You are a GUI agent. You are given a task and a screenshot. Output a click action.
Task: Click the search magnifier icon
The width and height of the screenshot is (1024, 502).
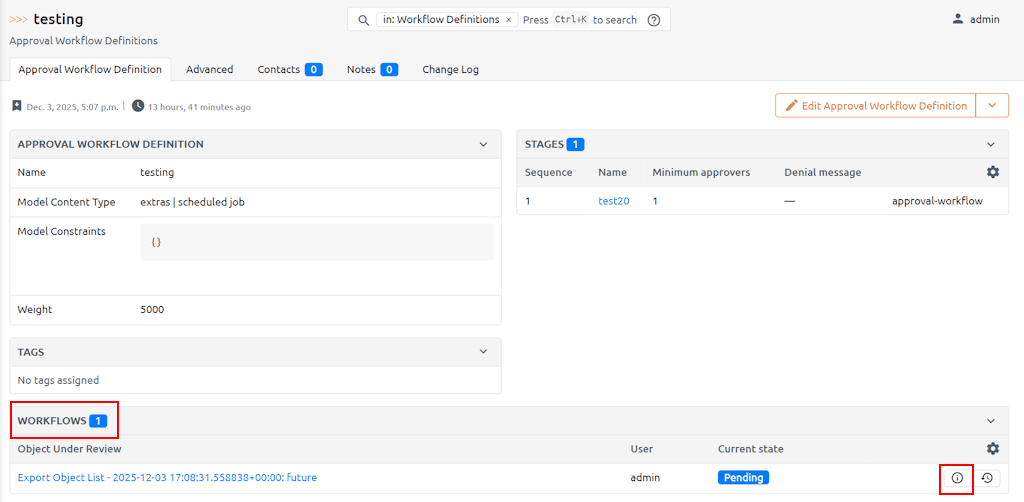(x=364, y=20)
